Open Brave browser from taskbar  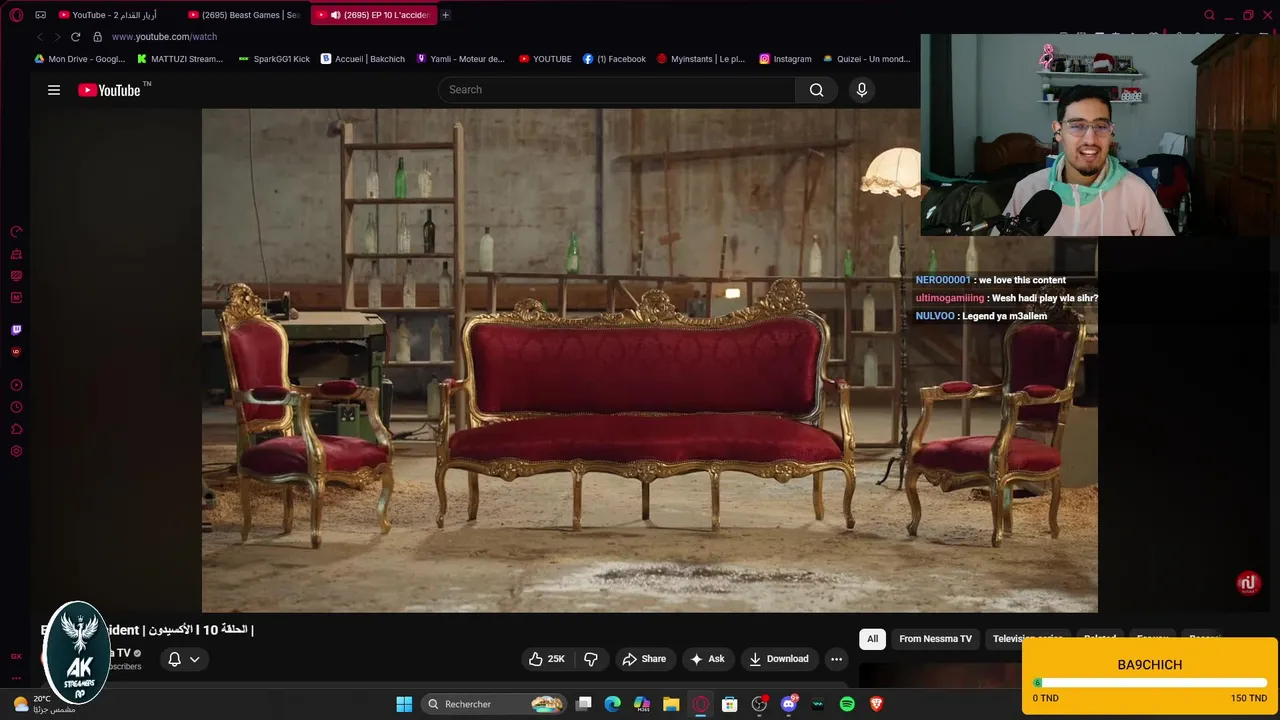pos(877,704)
